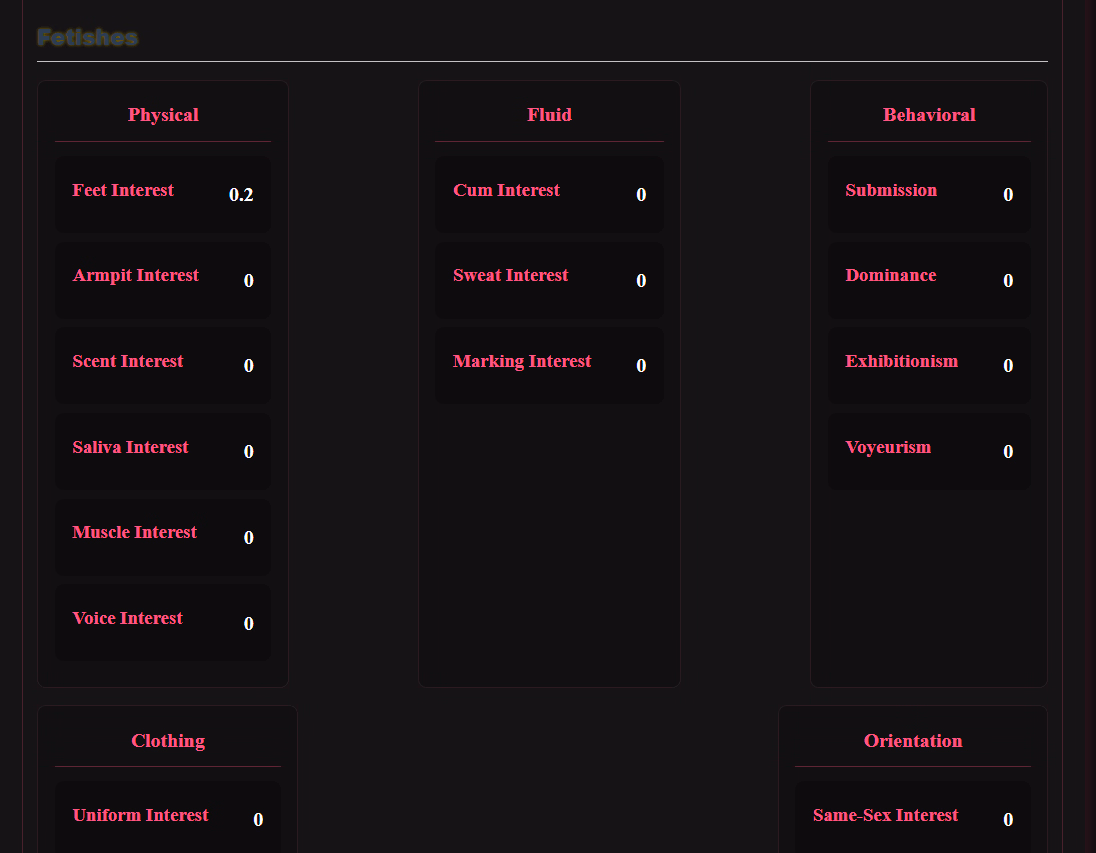Select the Same-Sex Interest row
1096x853 pixels.
pyautogui.click(x=912, y=818)
